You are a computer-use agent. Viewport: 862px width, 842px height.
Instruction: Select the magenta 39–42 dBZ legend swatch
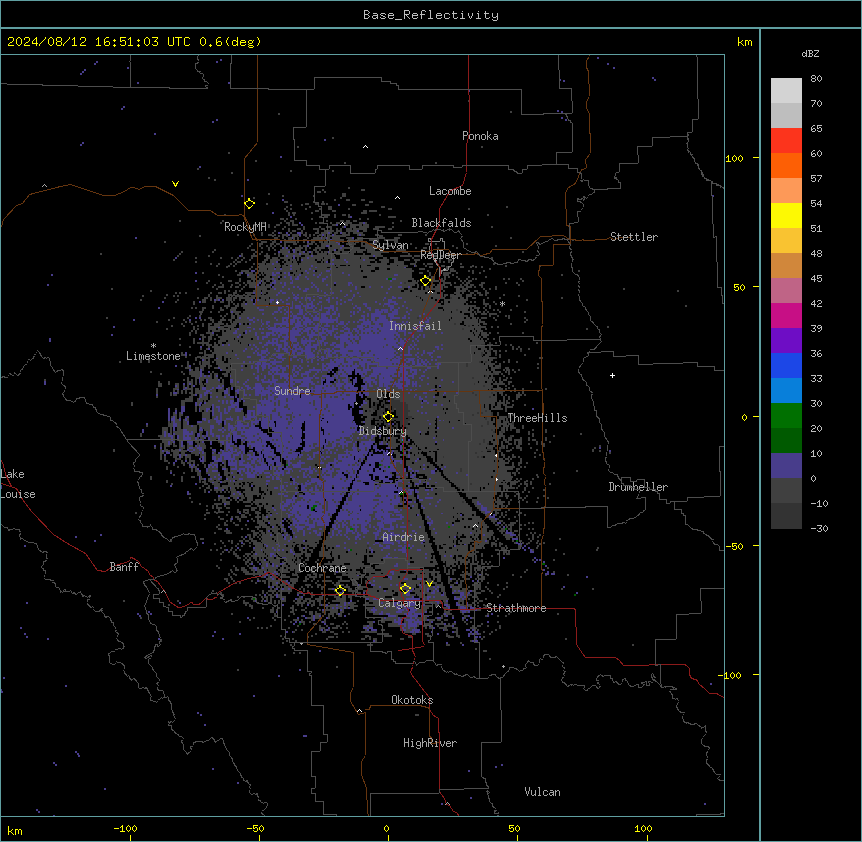tap(786, 315)
